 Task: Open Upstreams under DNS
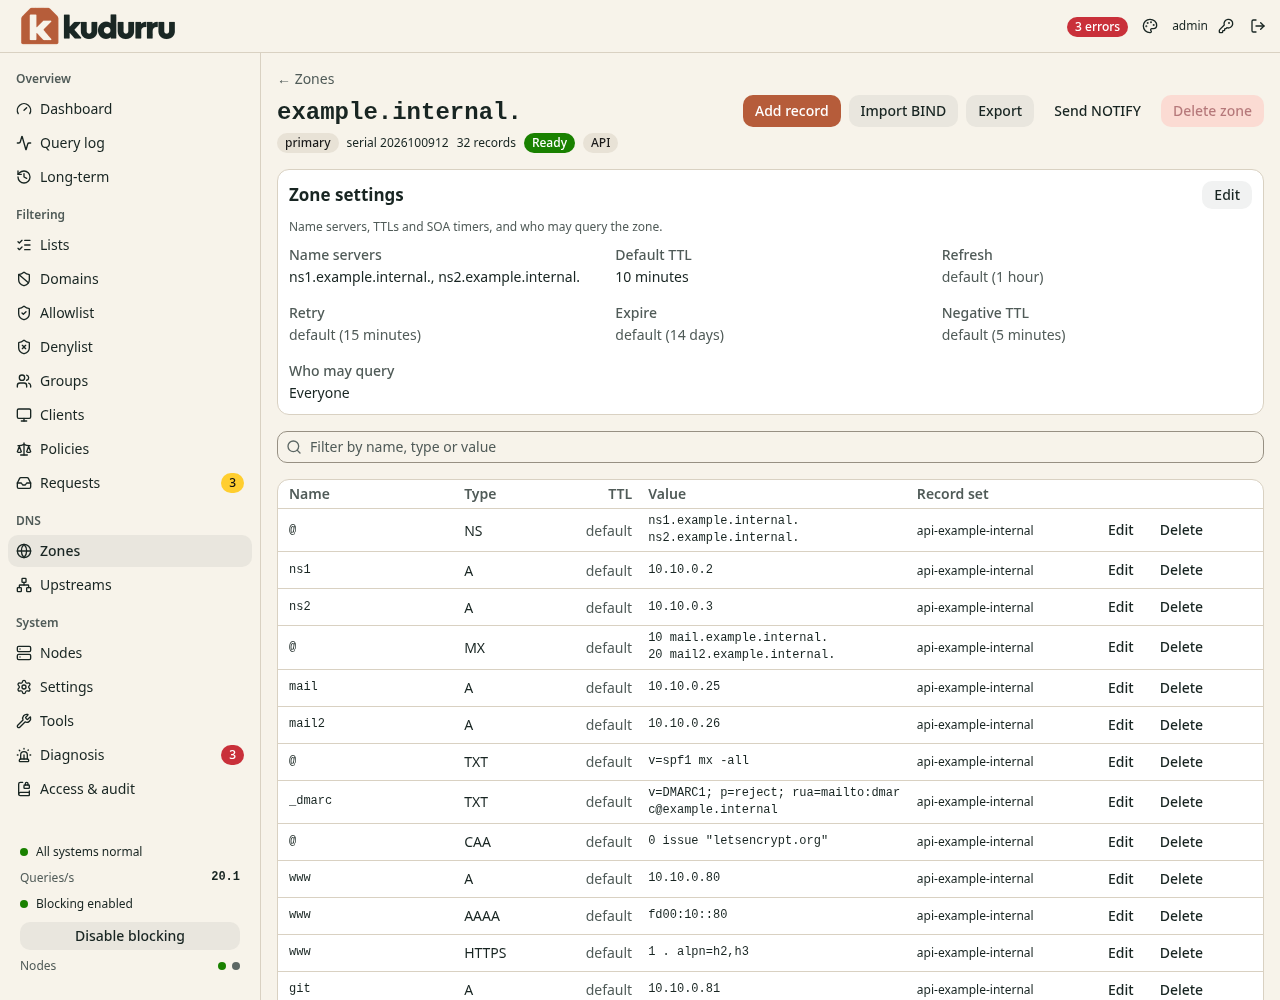(130, 585)
